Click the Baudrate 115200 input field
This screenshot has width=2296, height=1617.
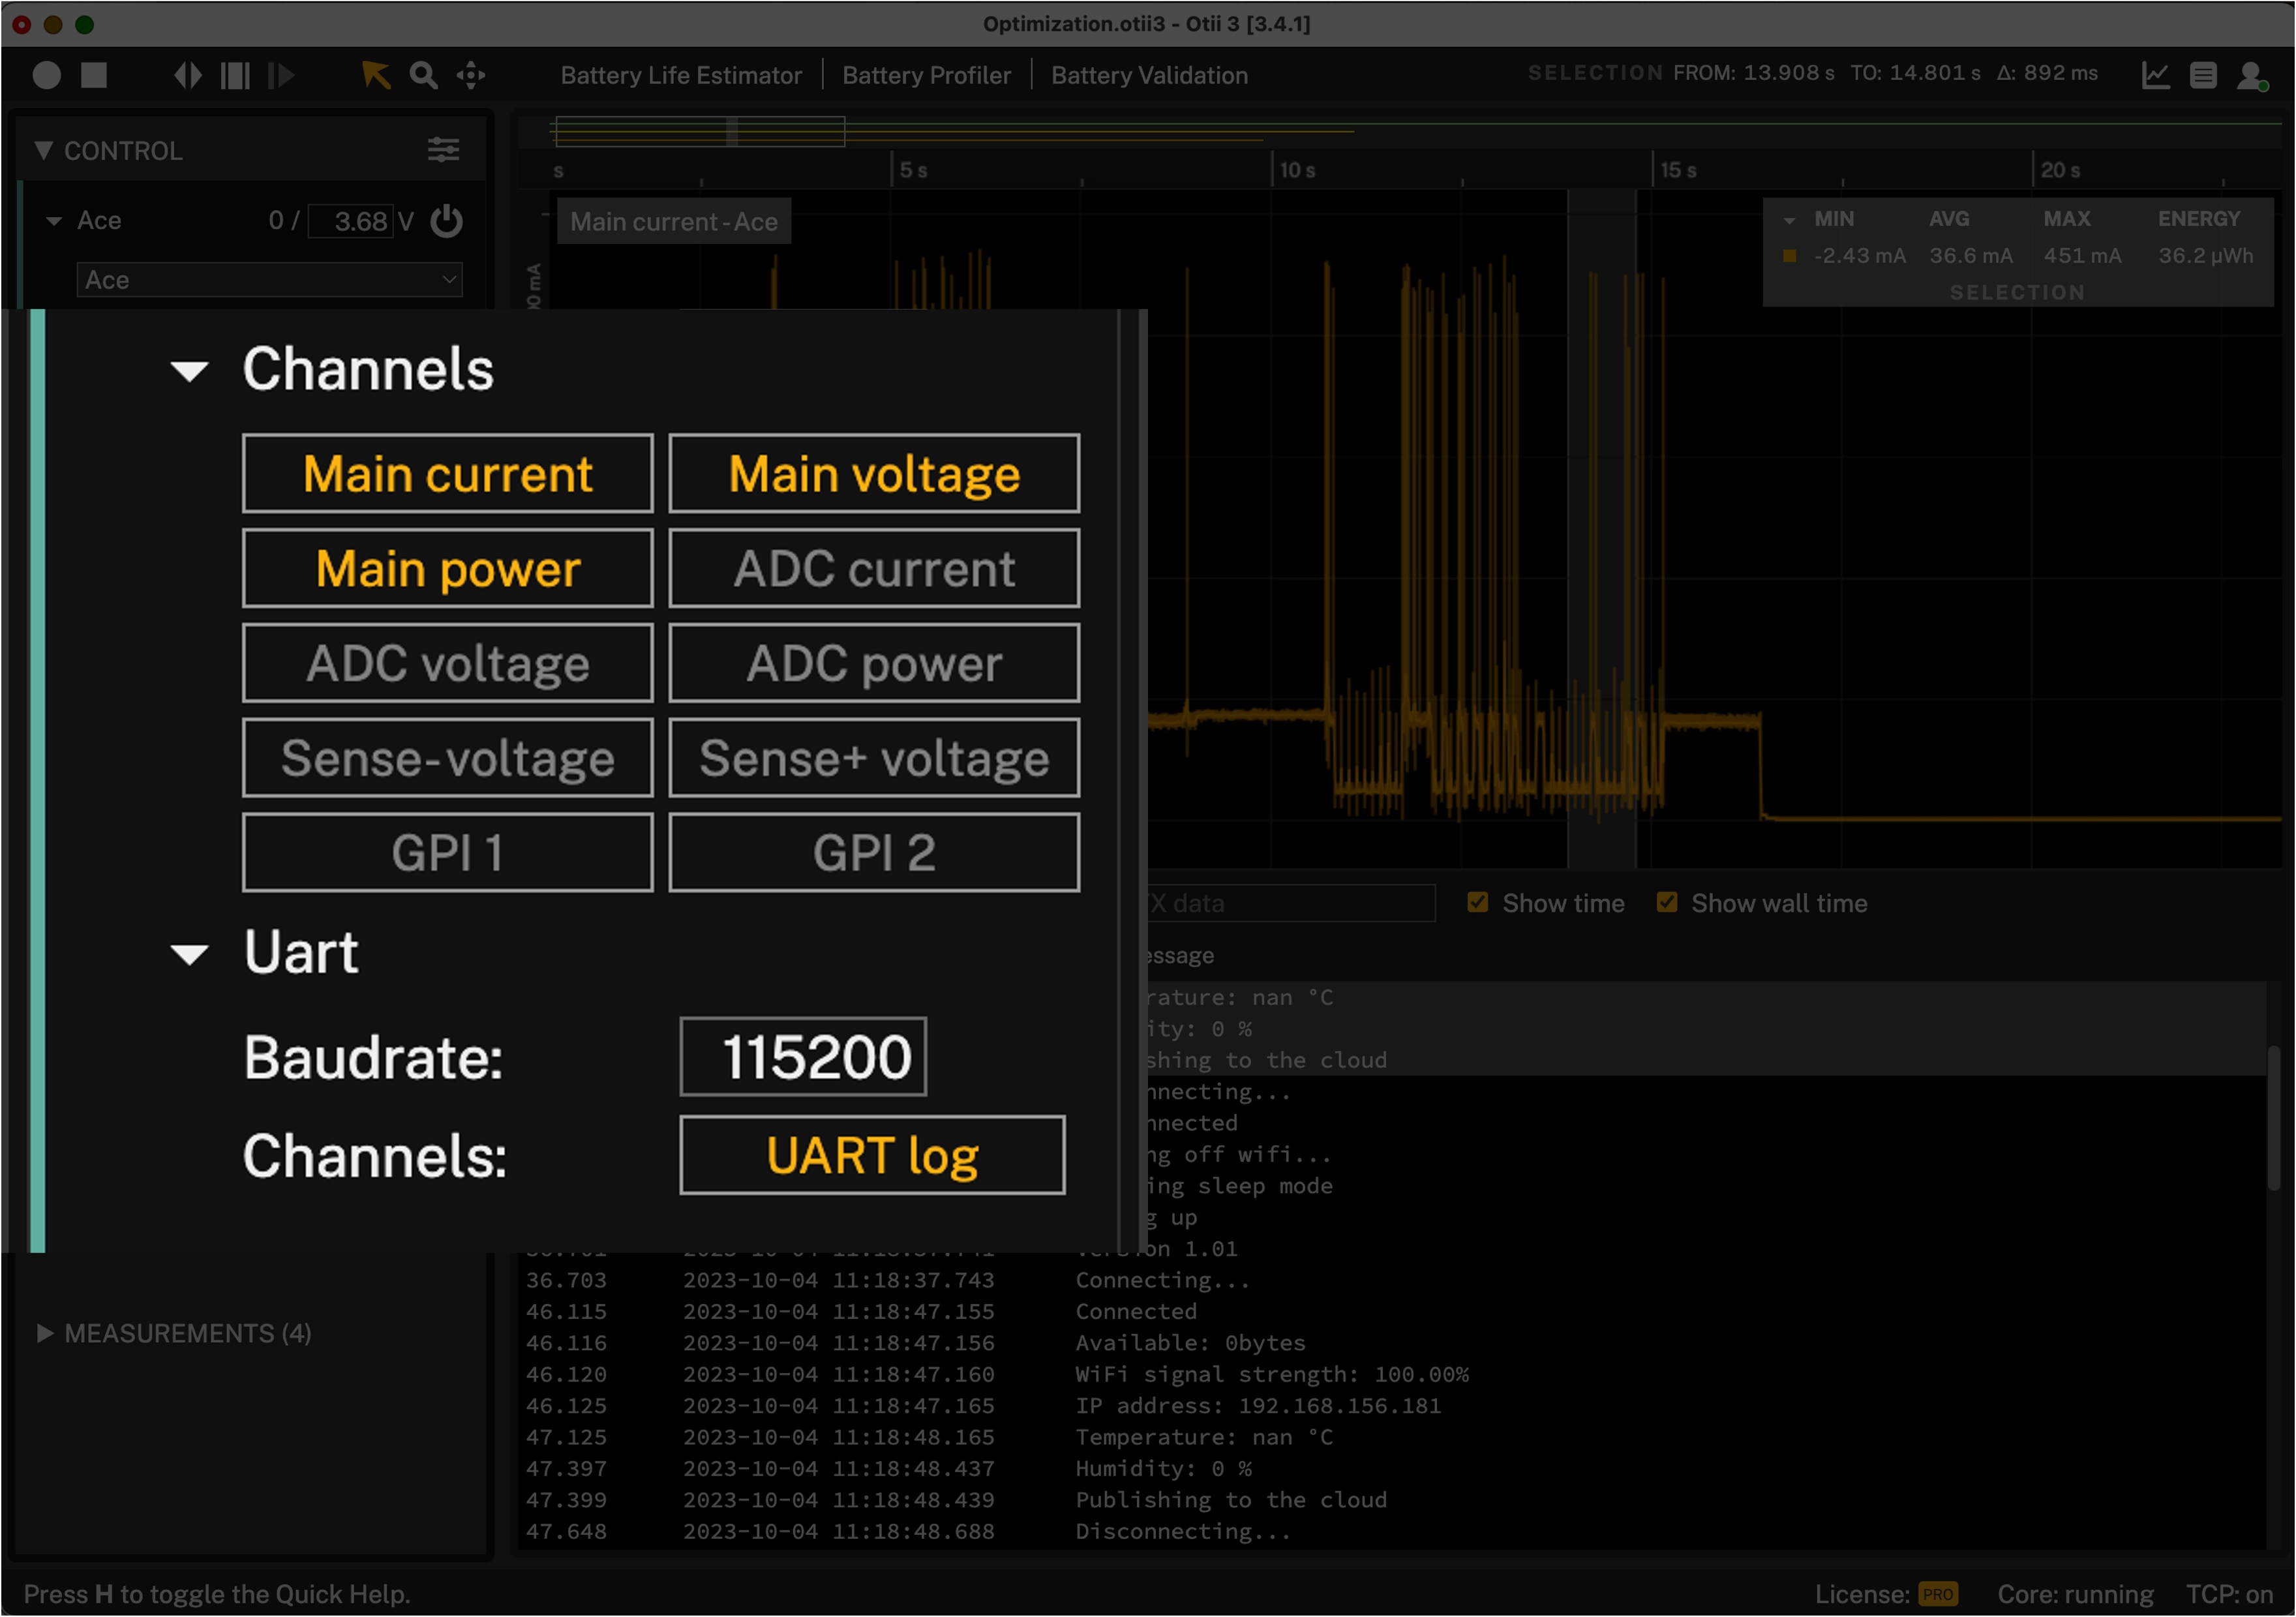point(802,1057)
